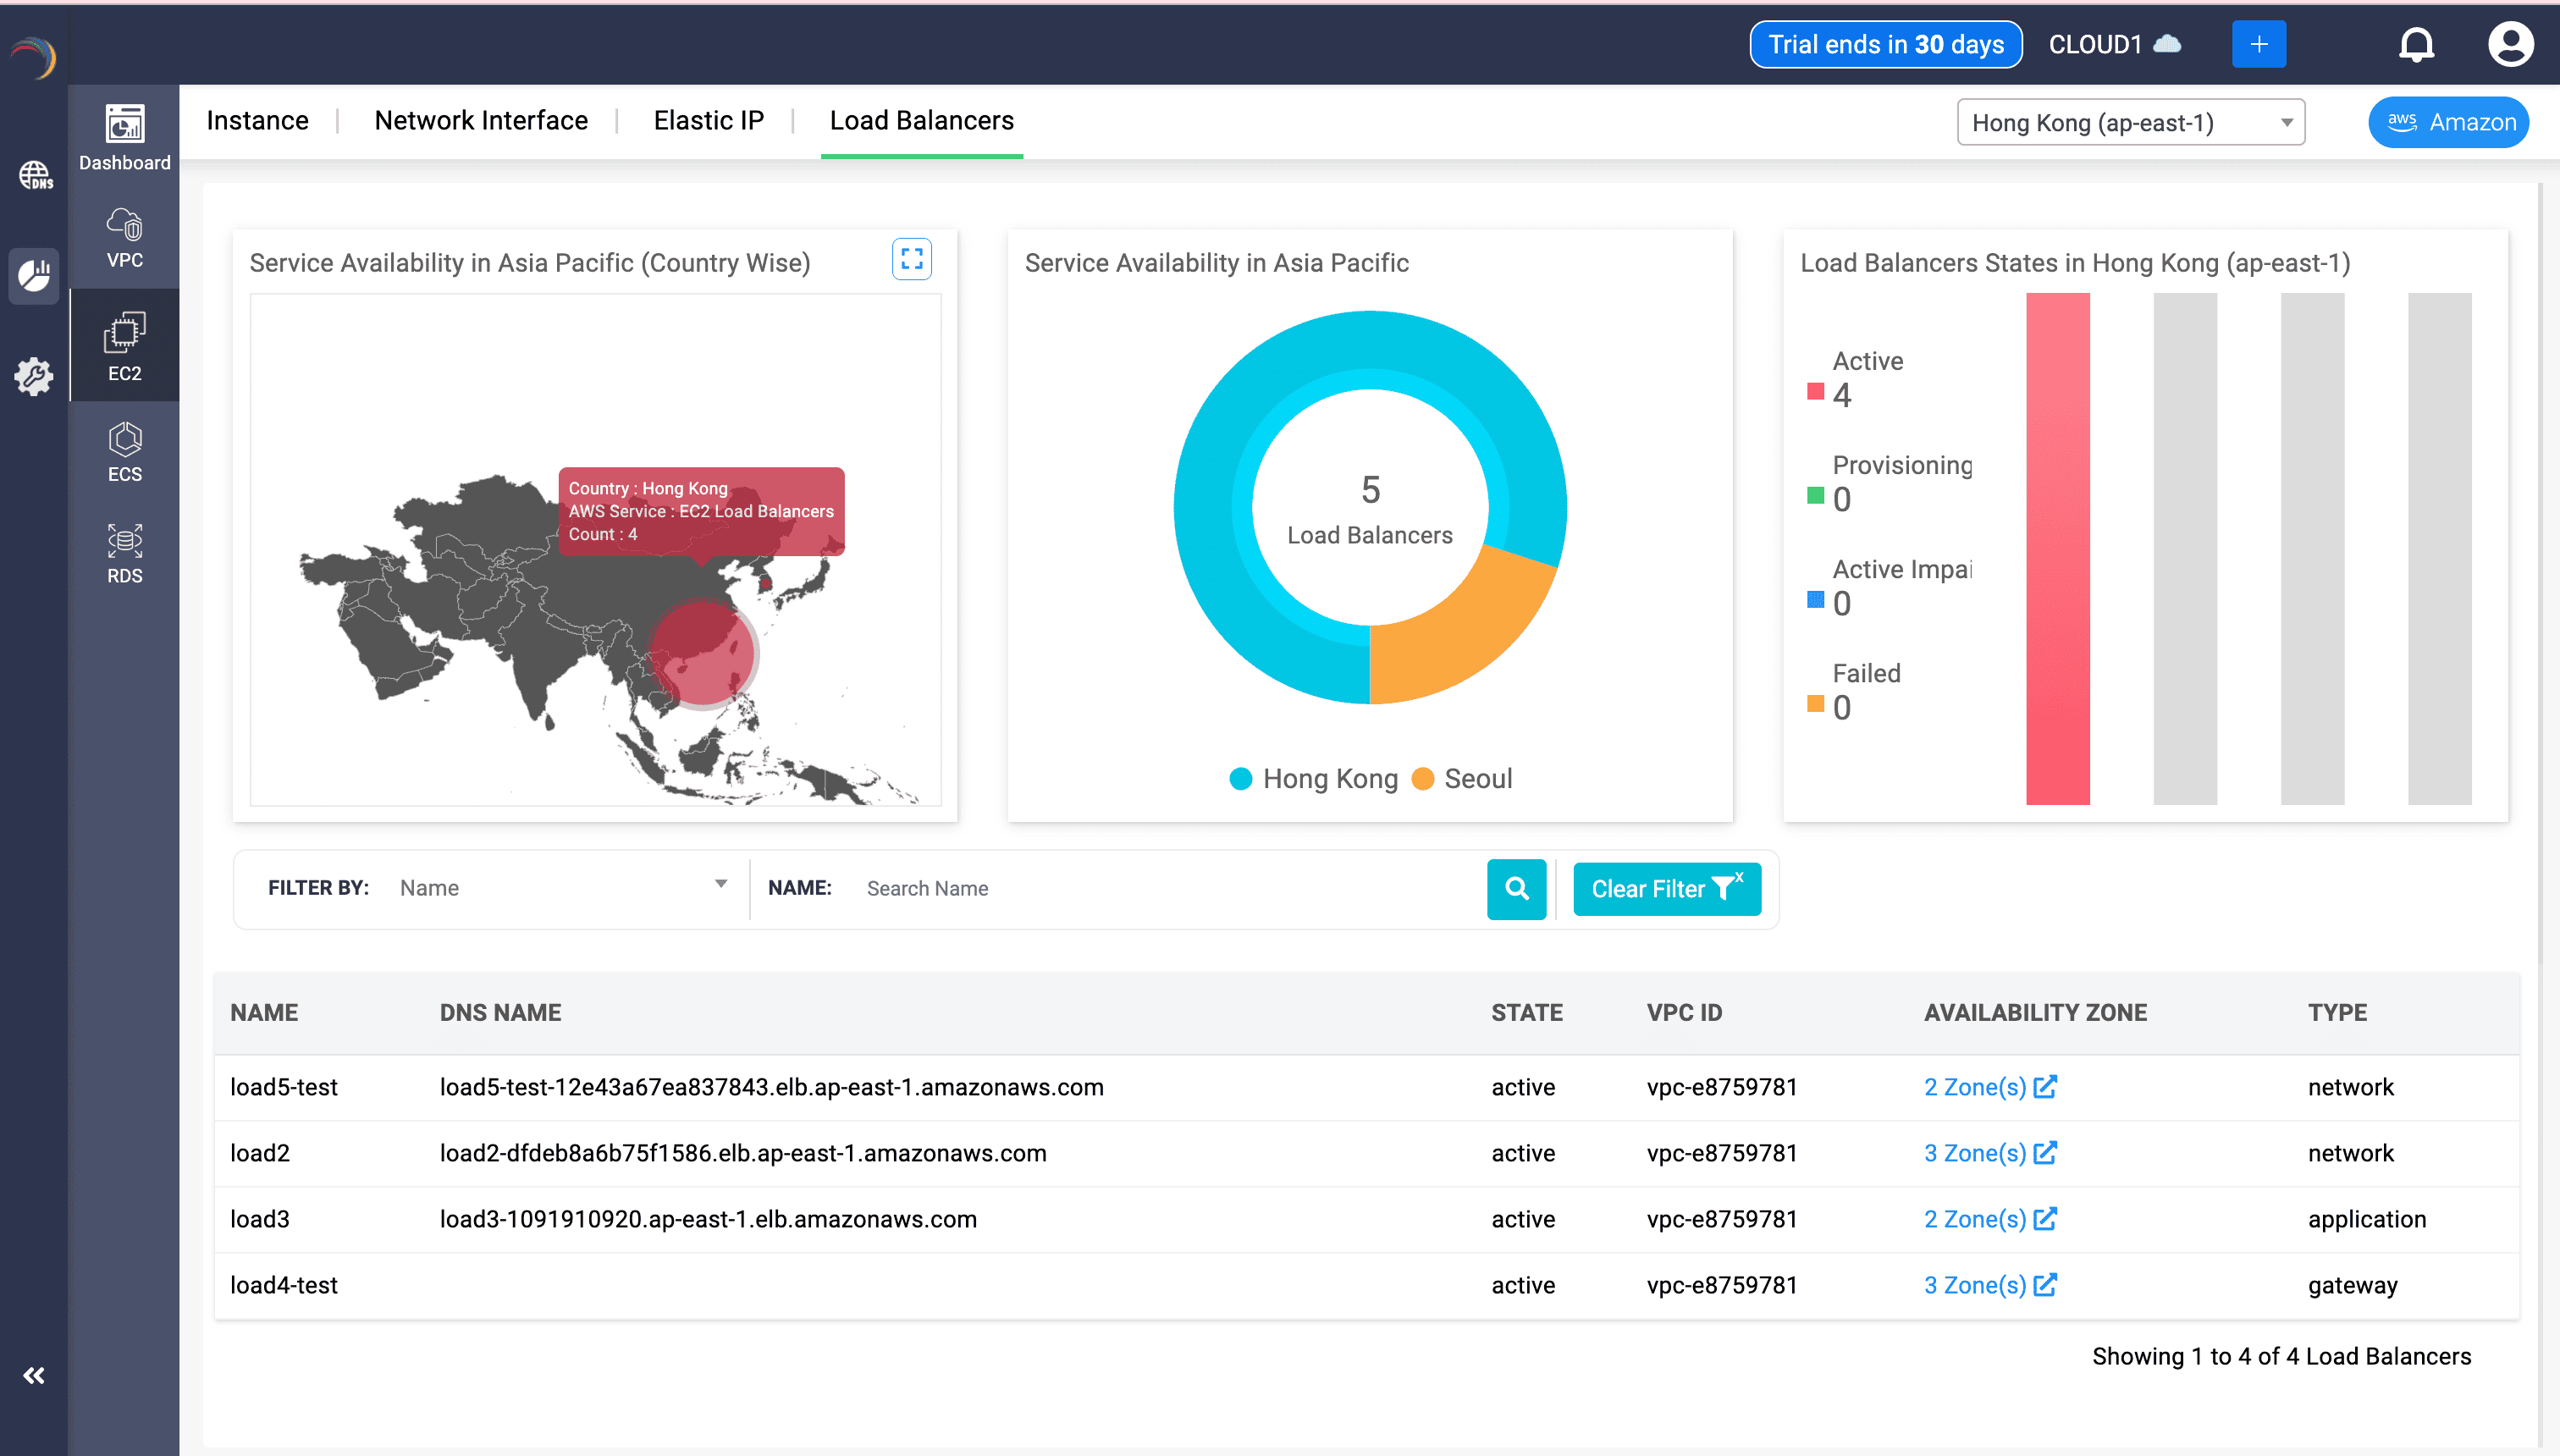Click the settings wrench gear icon
Image resolution: width=2560 pixels, height=1456 pixels.
click(35, 377)
